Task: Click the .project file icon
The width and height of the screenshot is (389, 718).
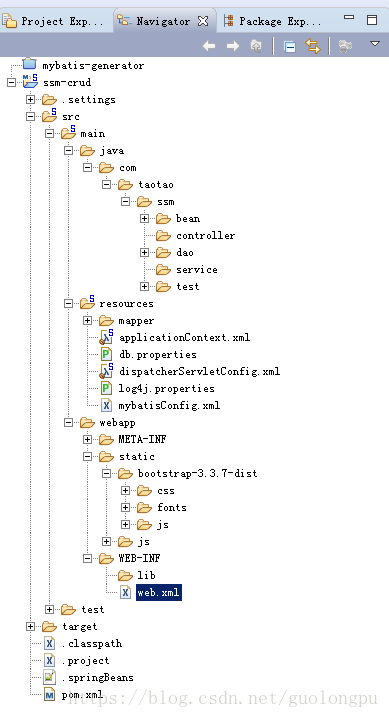Action: (49, 660)
